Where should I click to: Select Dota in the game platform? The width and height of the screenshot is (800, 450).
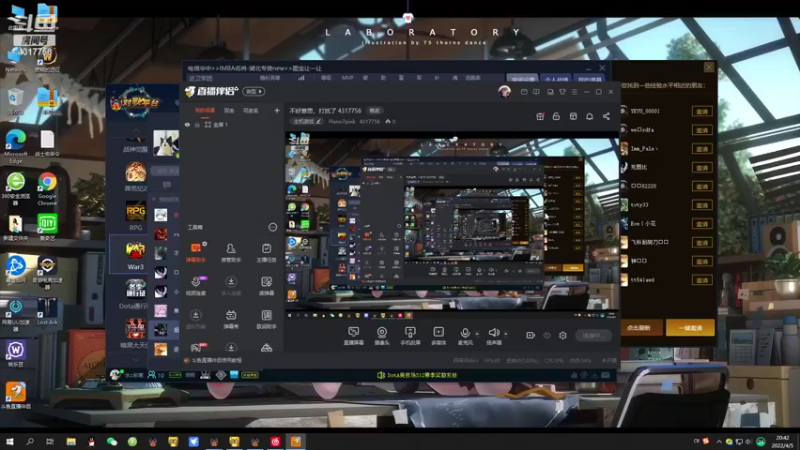(135, 294)
